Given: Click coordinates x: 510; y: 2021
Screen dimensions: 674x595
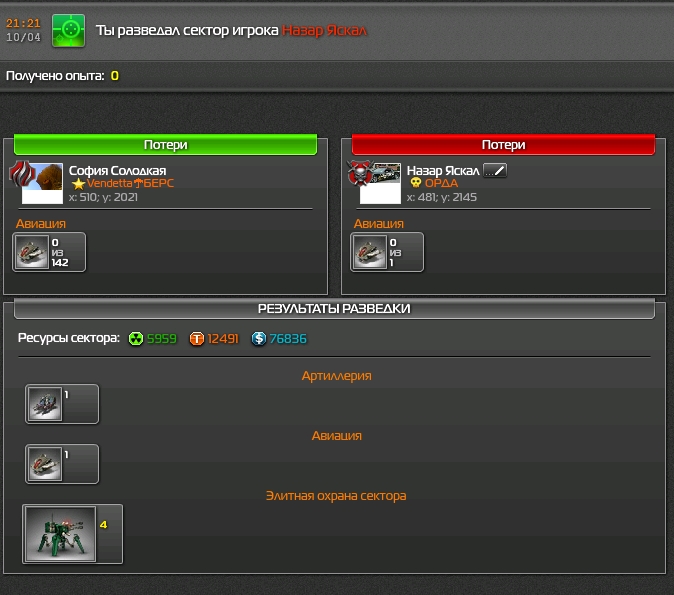Looking at the screenshot, I should pyautogui.click(x=103, y=197).
